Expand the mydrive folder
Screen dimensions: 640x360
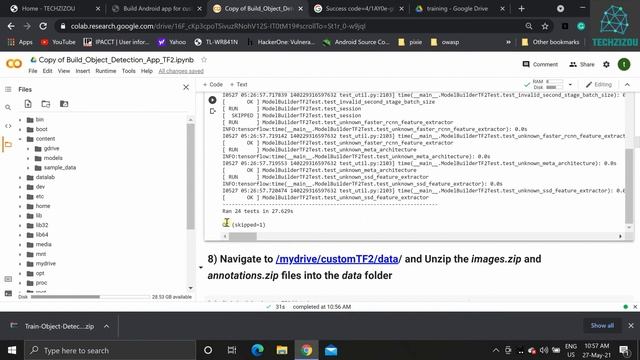(x=20, y=264)
